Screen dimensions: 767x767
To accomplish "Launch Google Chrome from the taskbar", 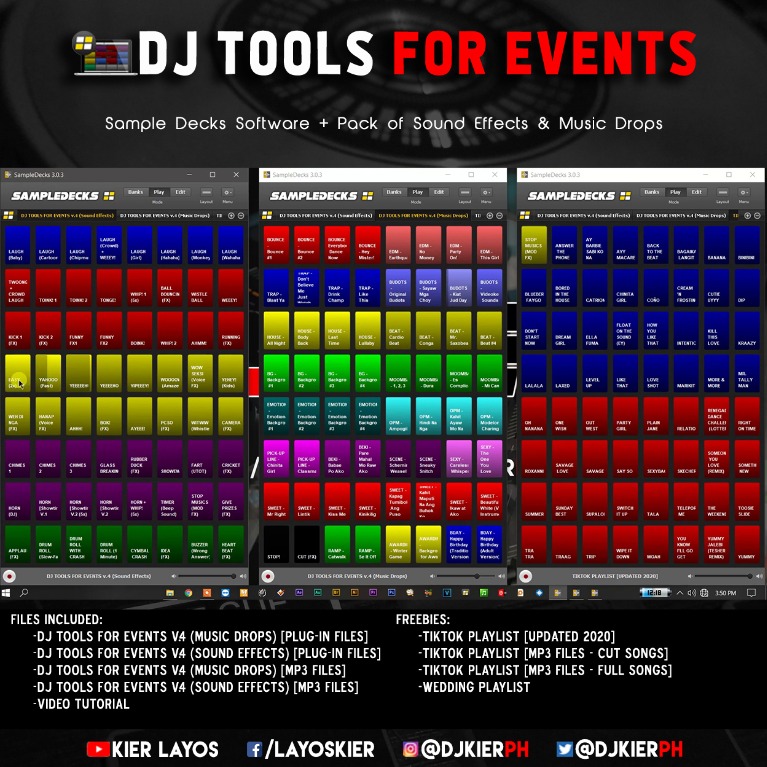I will click(x=188, y=593).
